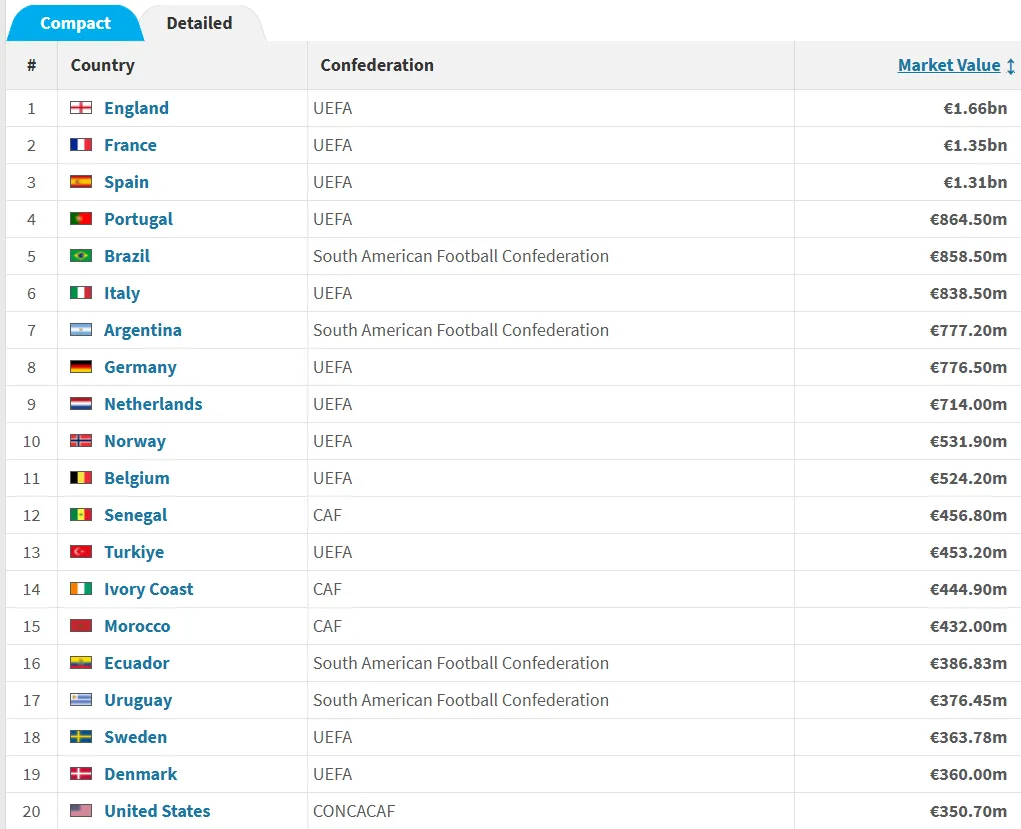1021x829 pixels.
Task: Click the England flag icon
Action: pos(81,108)
